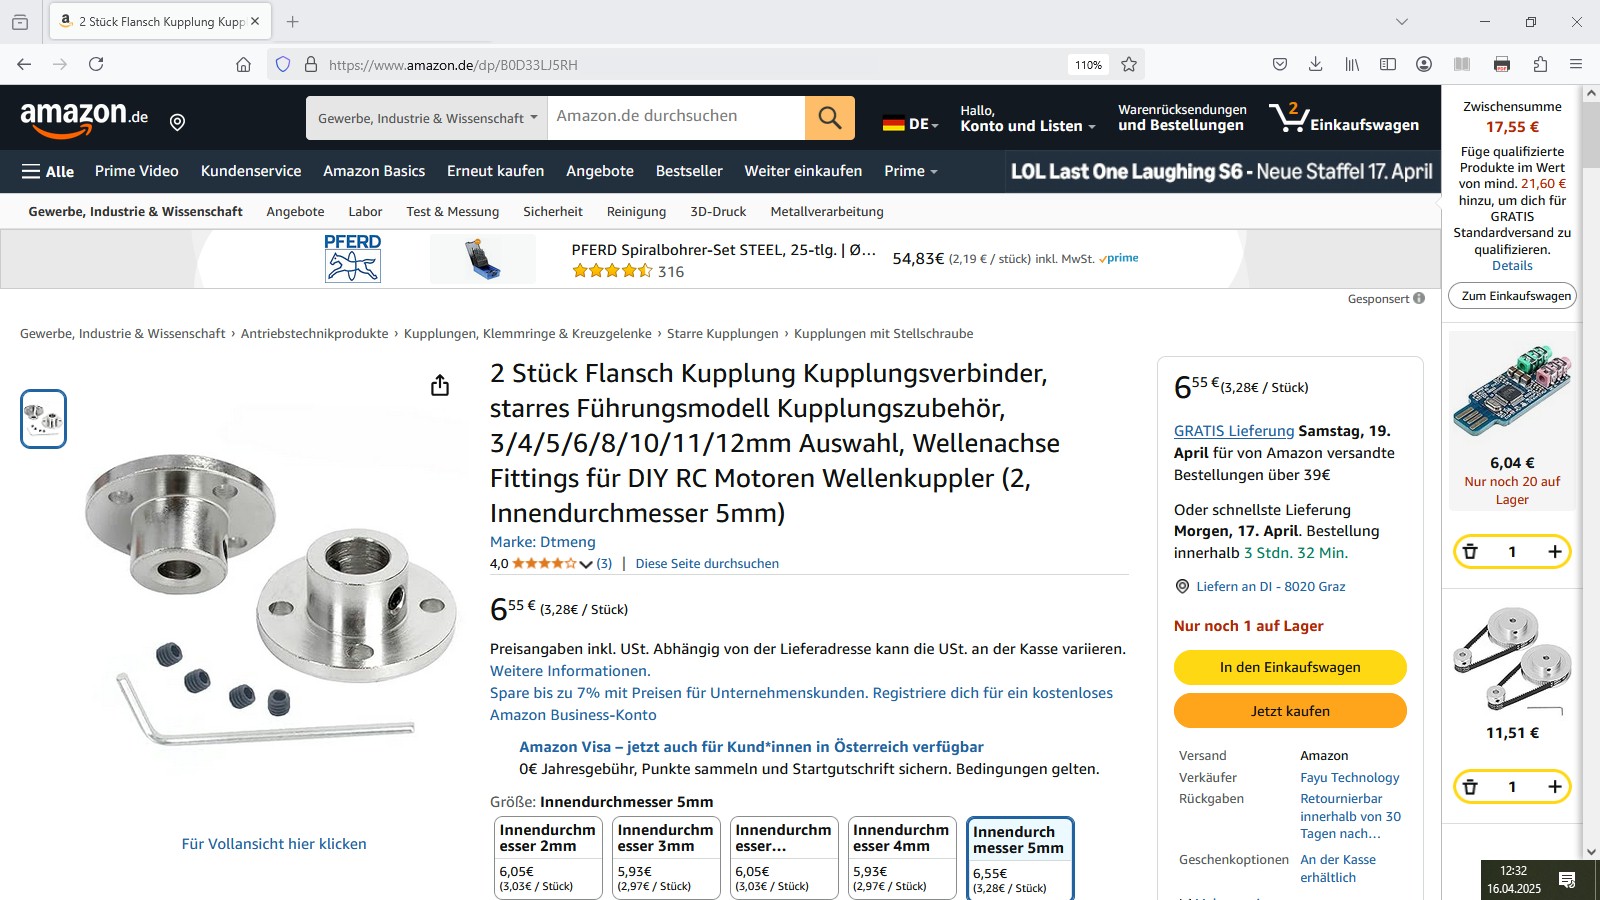The width and height of the screenshot is (1600, 900).
Task: Select size Innendurchmesser 2mm option
Action: pyautogui.click(x=547, y=858)
